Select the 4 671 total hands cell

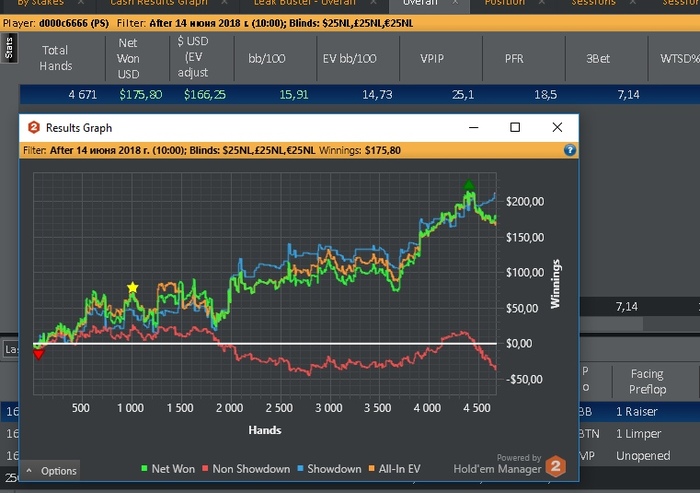(83, 95)
